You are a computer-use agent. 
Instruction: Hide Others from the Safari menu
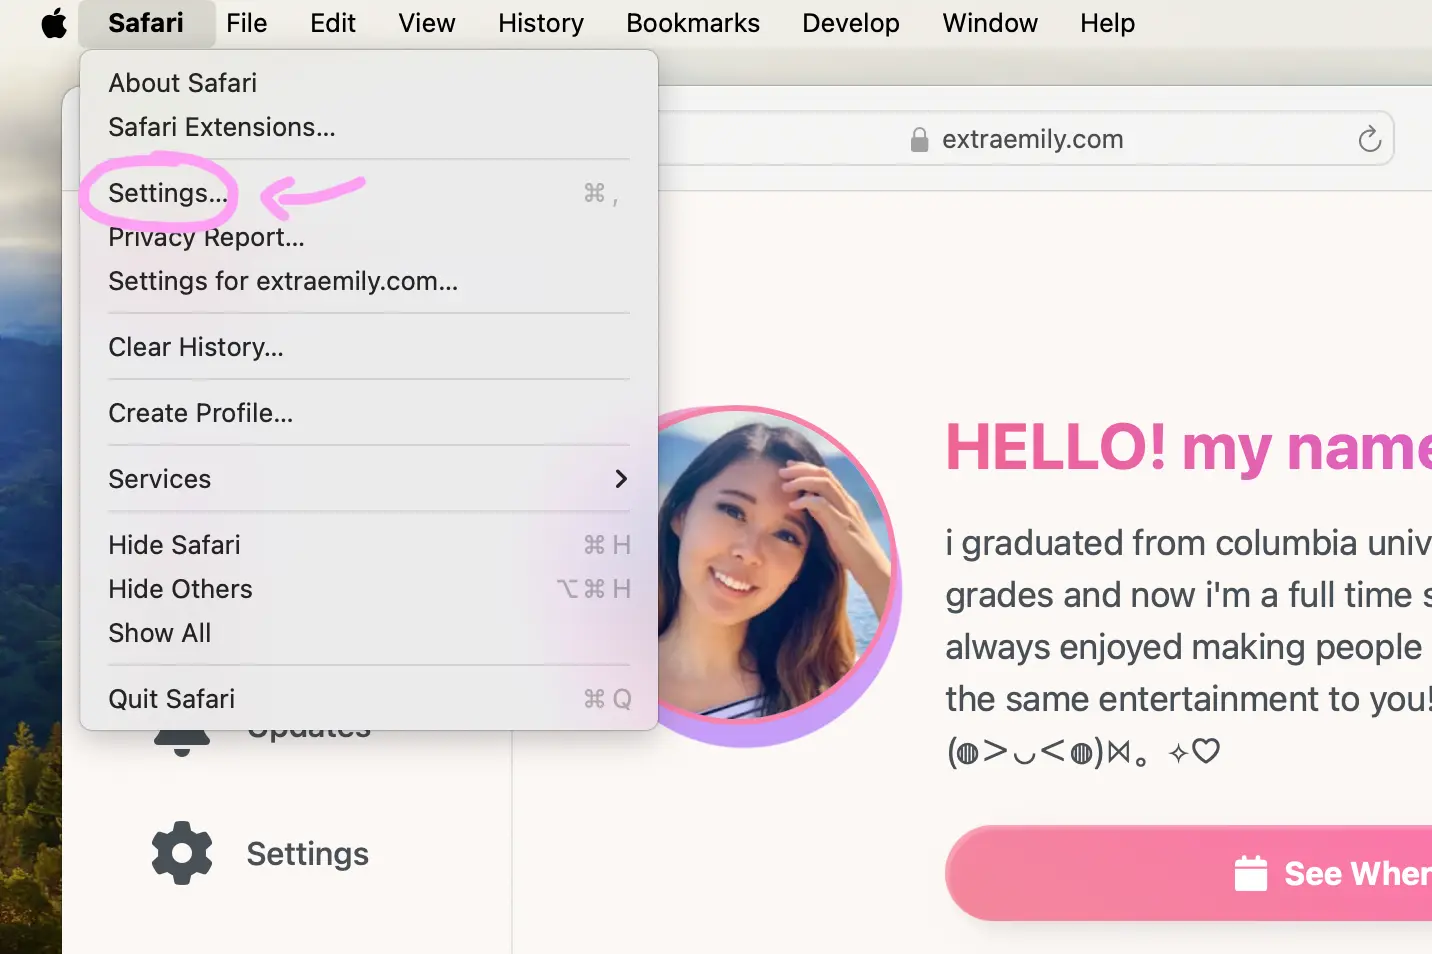point(180,589)
